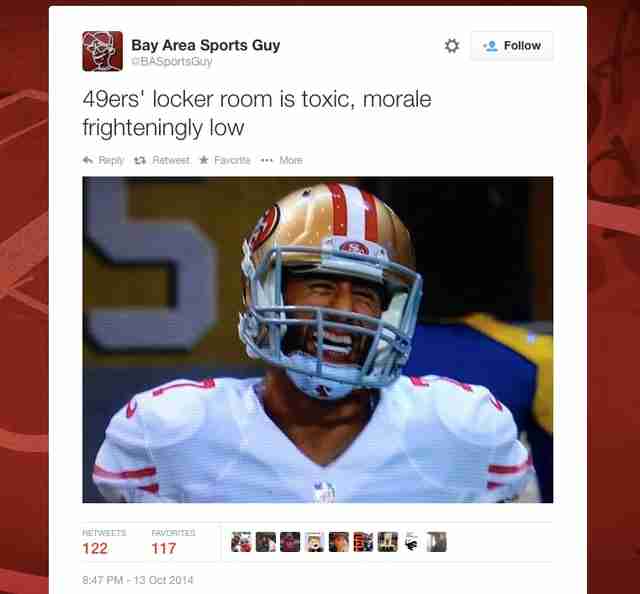Open Bay Area Sports Guy profile avatar
The width and height of the screenshot is (640, 594).
(x=102, y=51)
